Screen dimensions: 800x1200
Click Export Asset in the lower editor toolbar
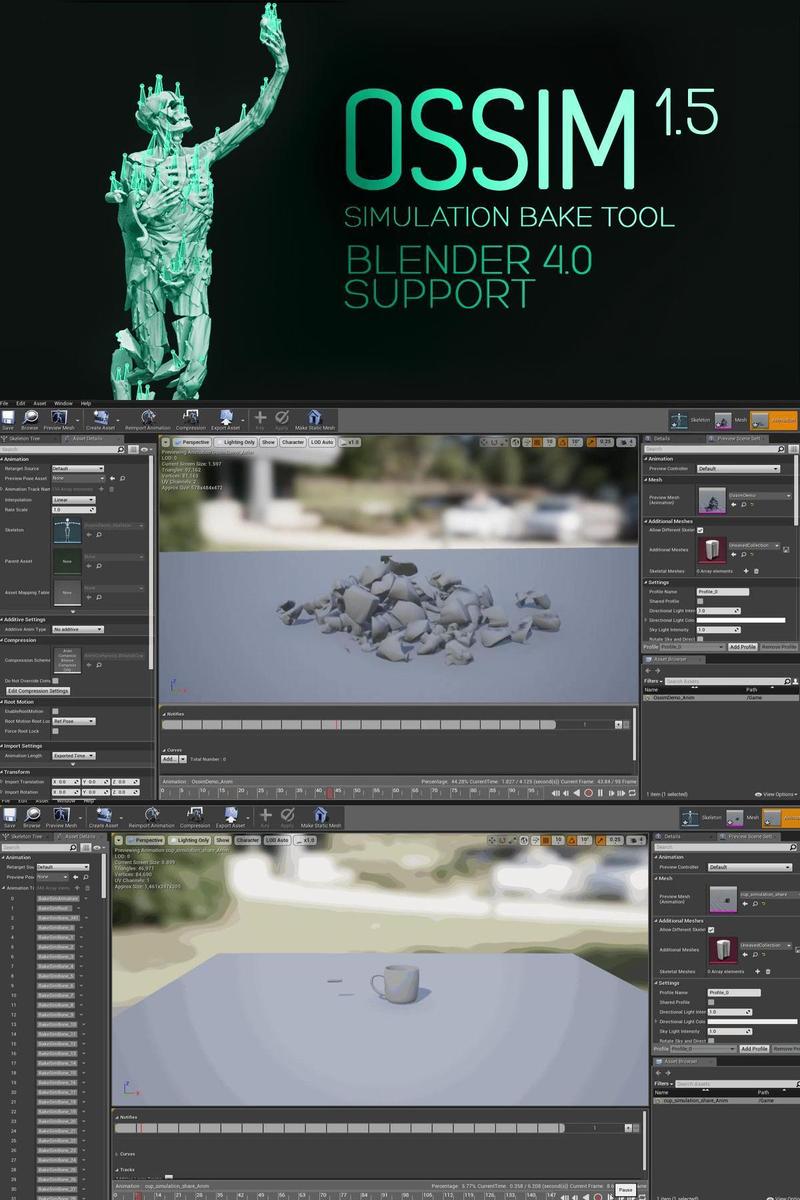(231, 819)
